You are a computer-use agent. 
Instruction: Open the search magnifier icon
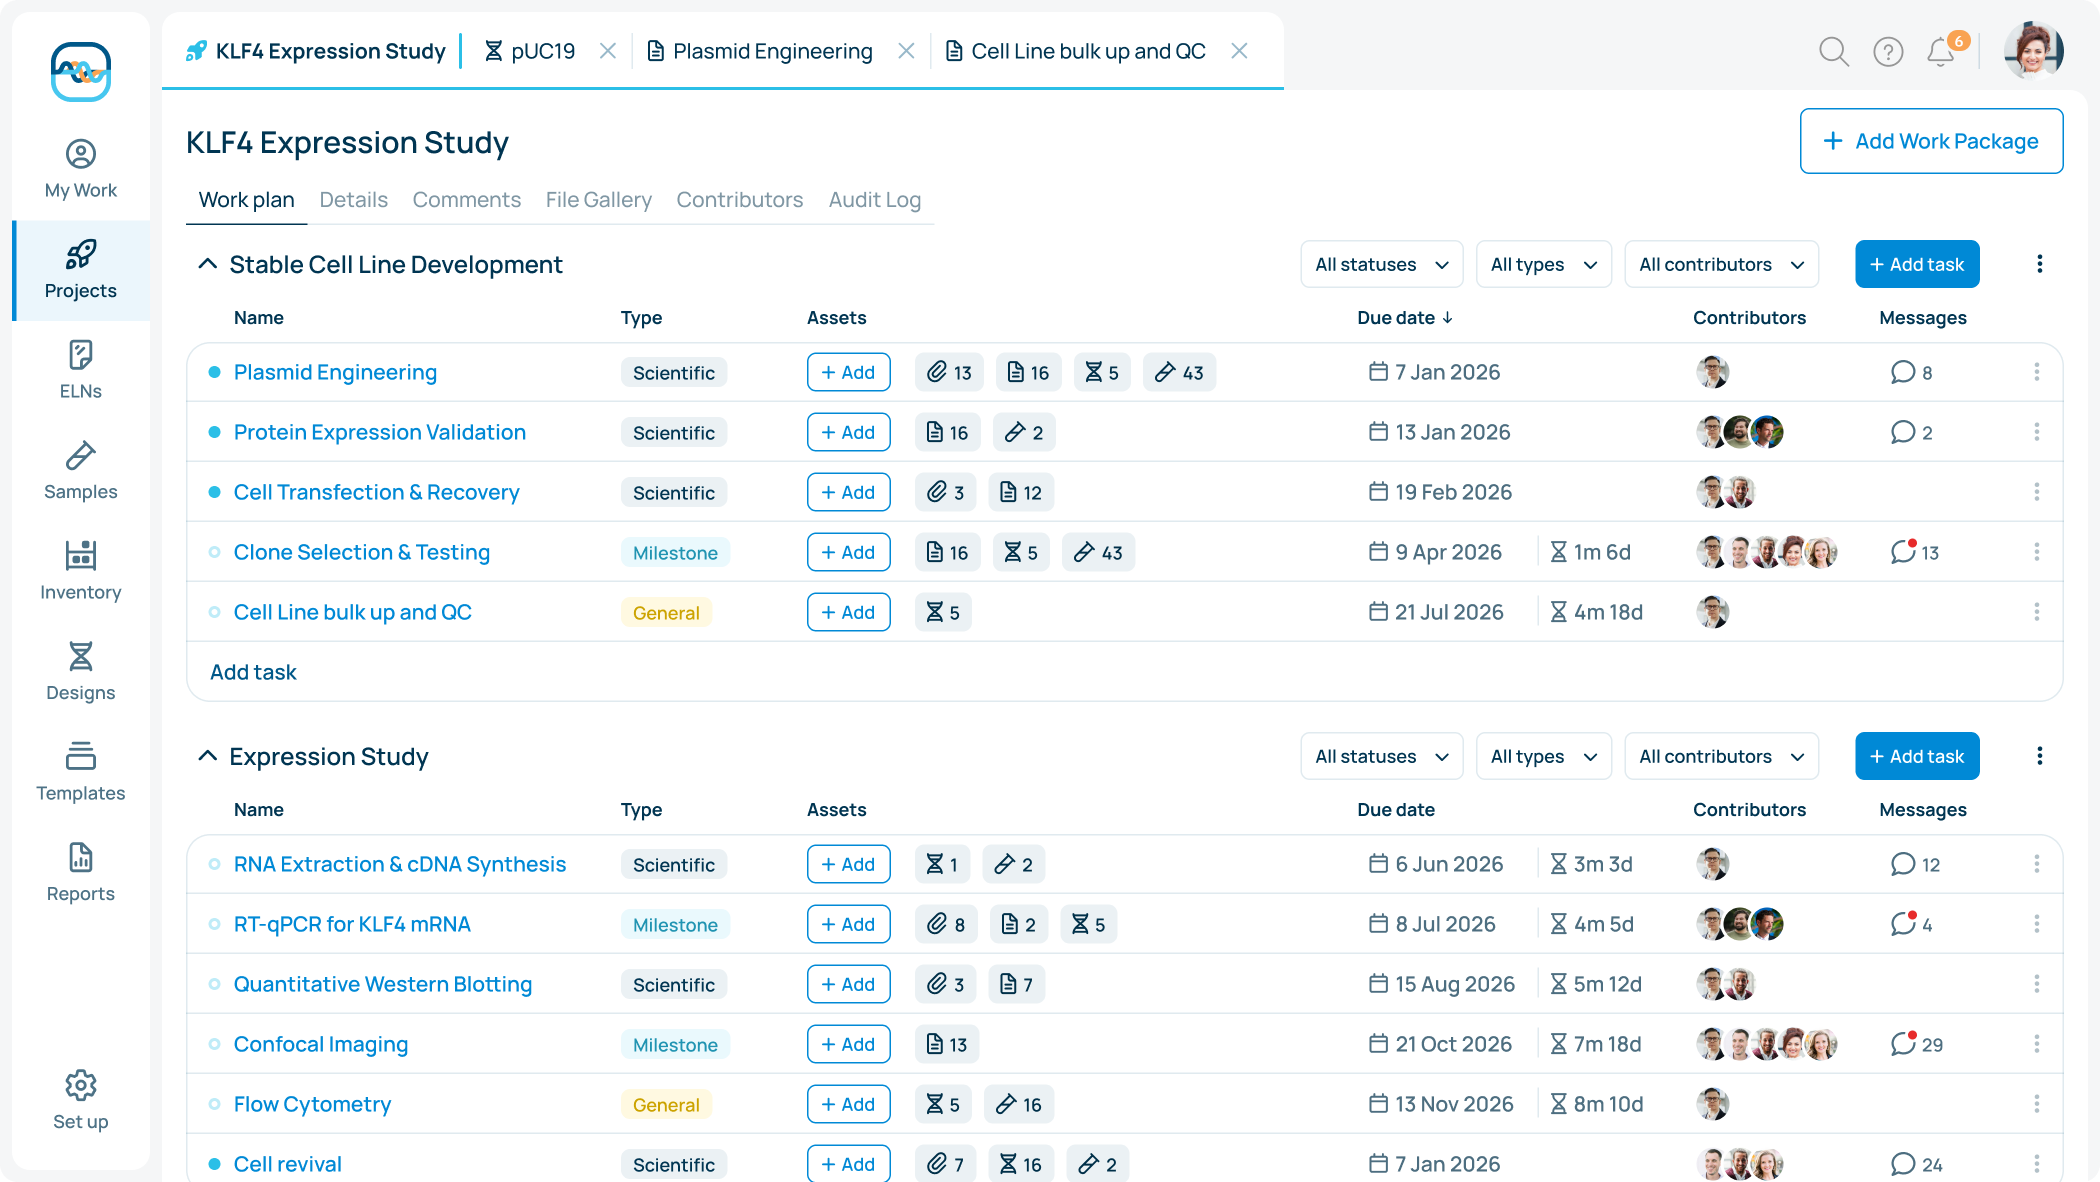click(1834, 51)
